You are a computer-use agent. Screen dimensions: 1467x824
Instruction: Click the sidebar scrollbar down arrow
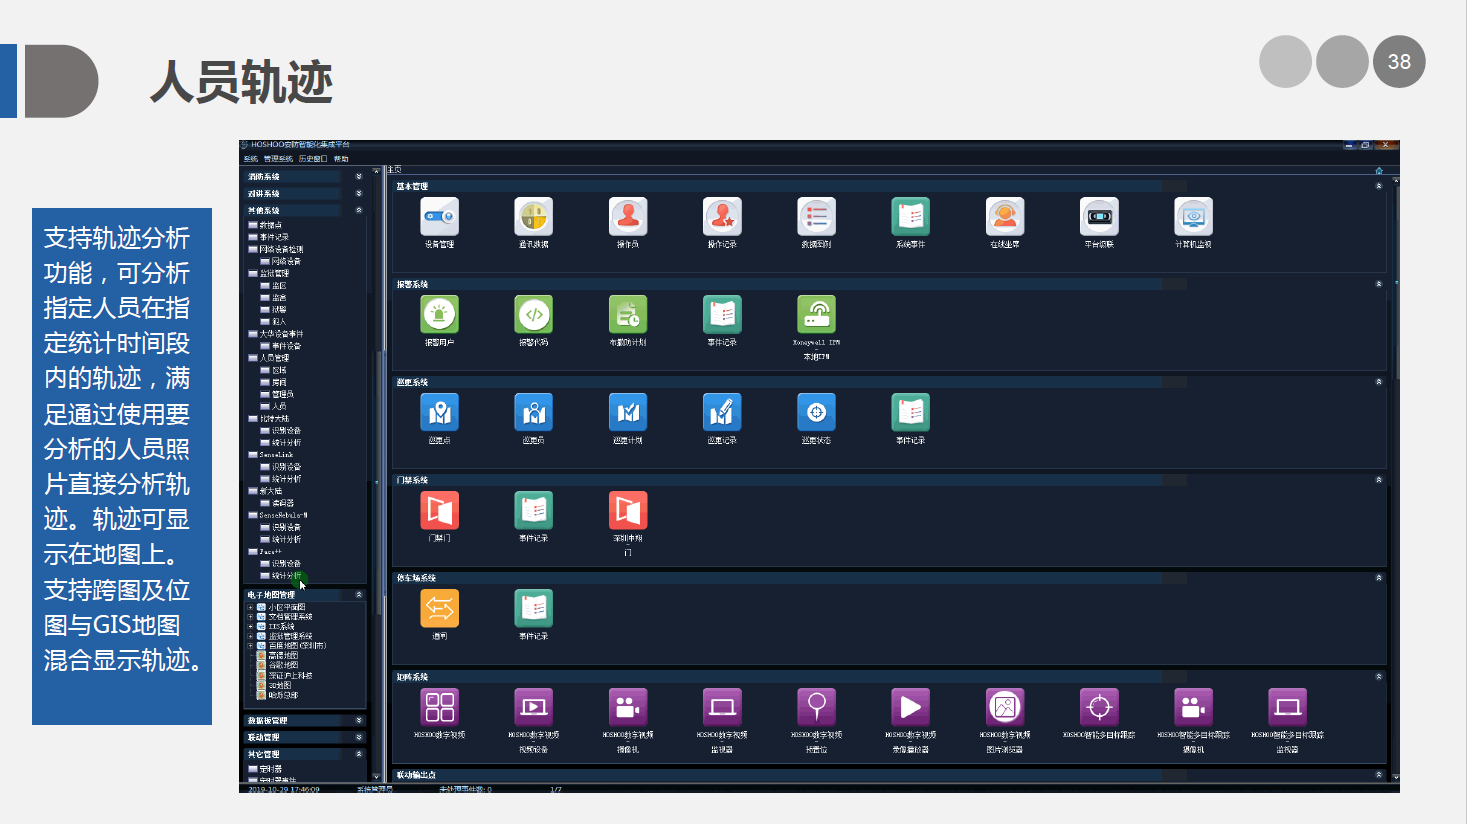pyautogui.click(x=376, y=776)
